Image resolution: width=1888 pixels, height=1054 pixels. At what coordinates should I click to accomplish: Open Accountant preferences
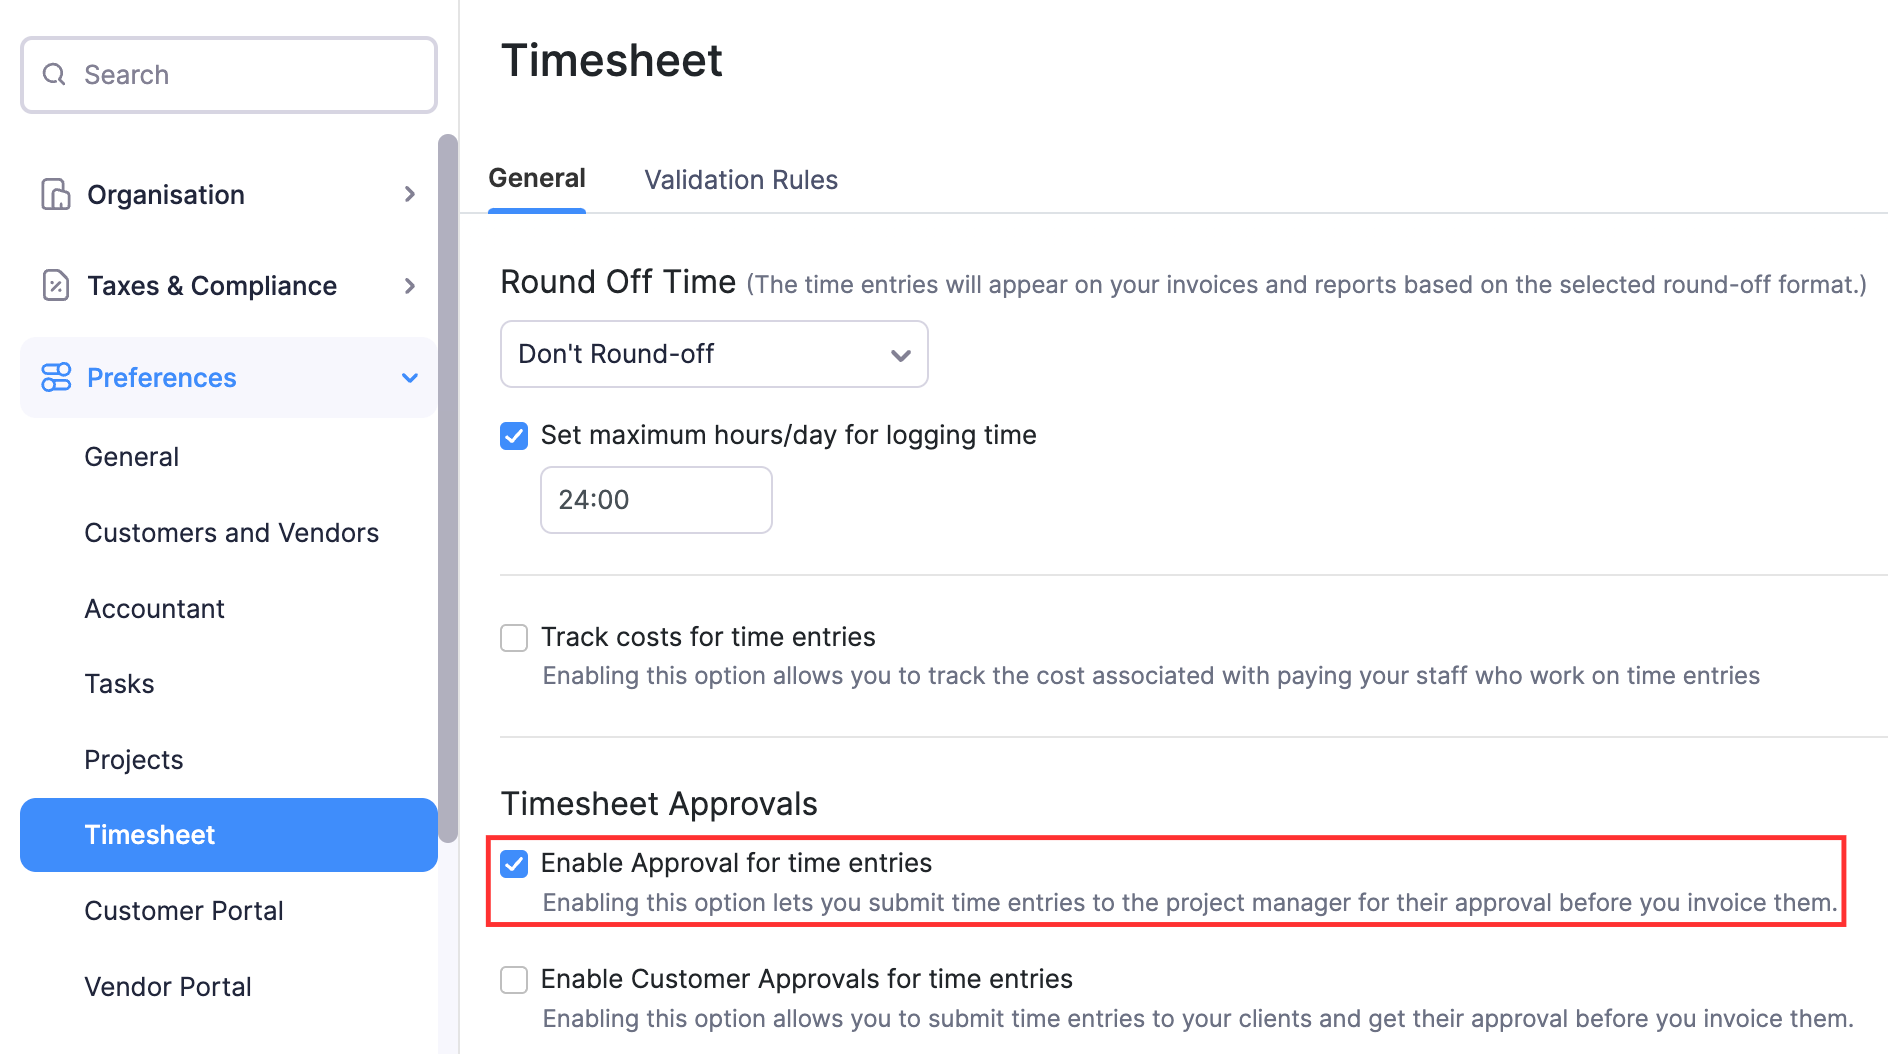click(x=154, y=608)
